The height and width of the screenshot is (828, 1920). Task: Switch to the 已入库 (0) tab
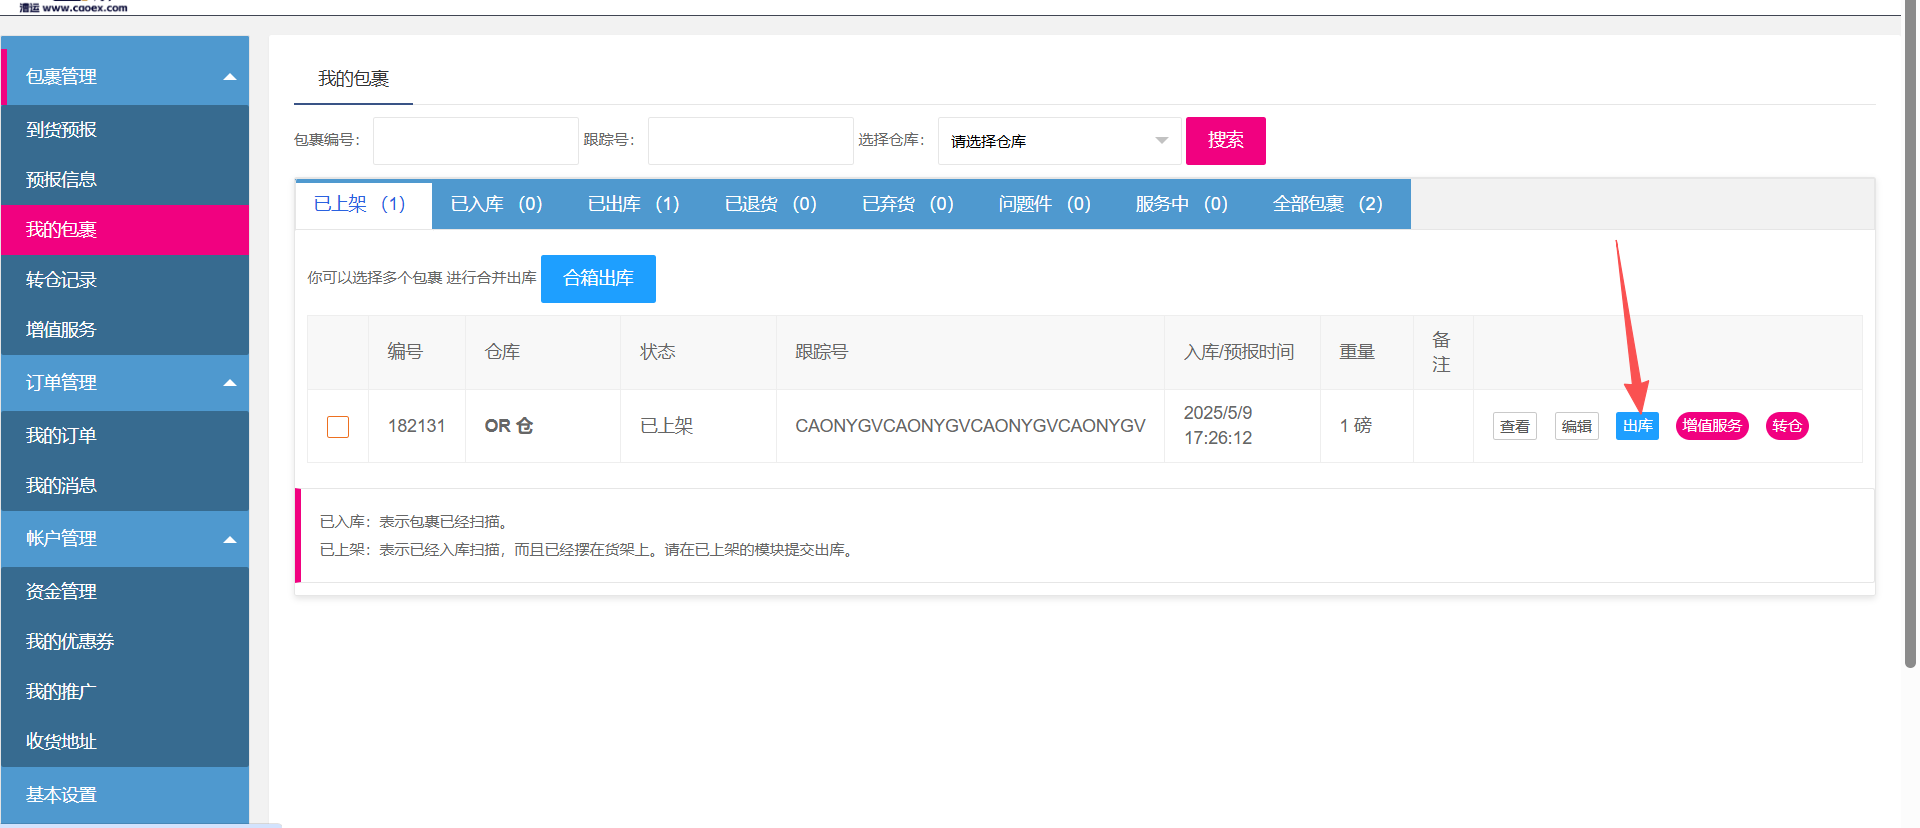pyautogui.click(x=496, y=204)
